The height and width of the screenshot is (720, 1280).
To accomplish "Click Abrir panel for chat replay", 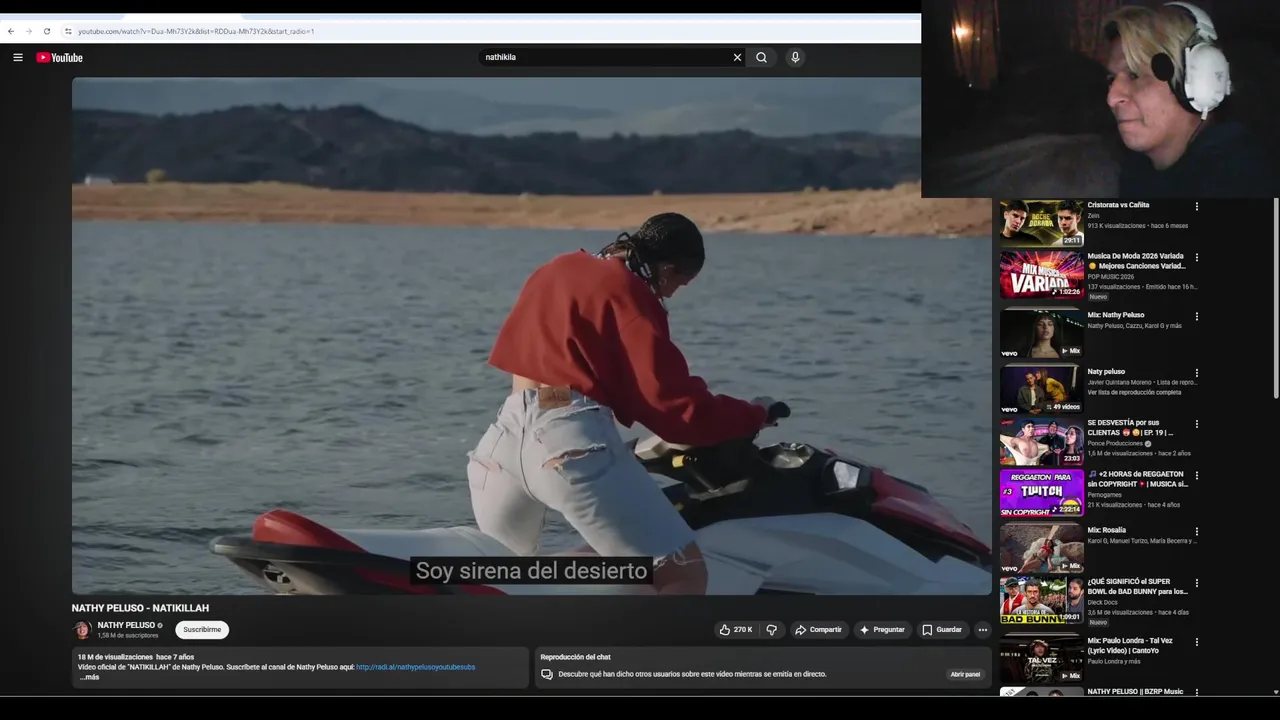I will (x=965, y=674).
